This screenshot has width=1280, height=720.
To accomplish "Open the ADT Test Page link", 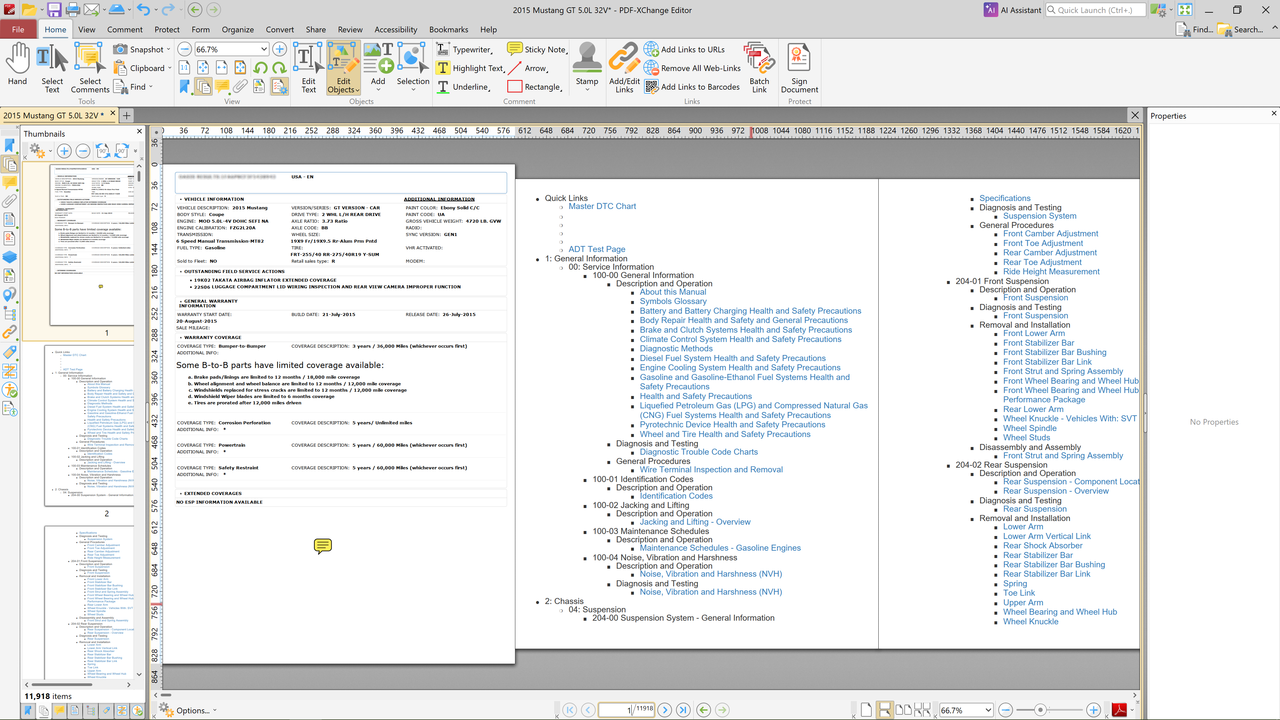I will 597,249.
